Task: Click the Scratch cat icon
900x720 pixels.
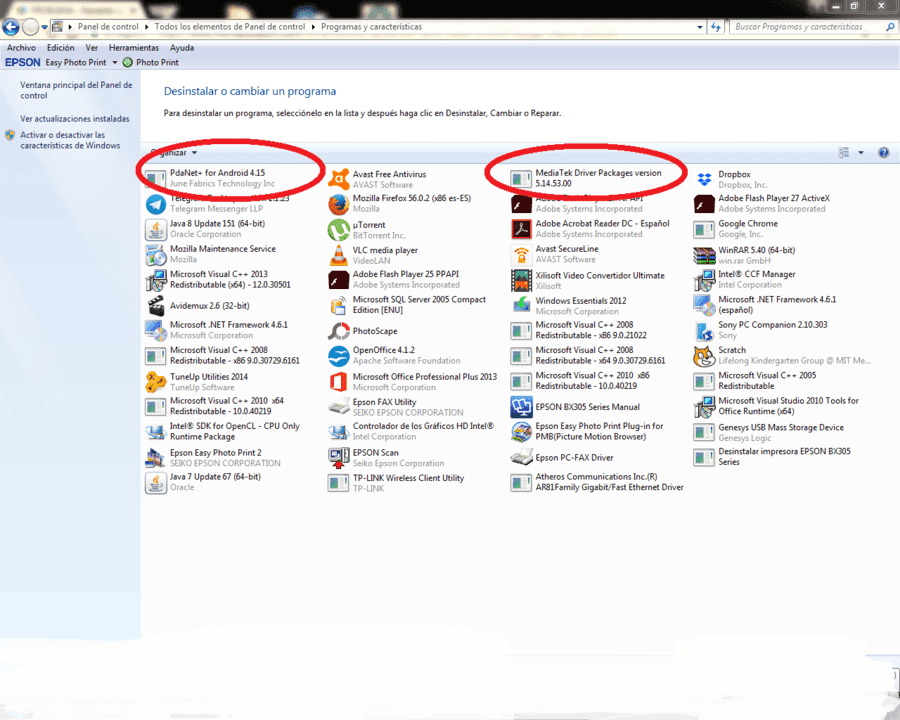Action: tap(704, 356)
